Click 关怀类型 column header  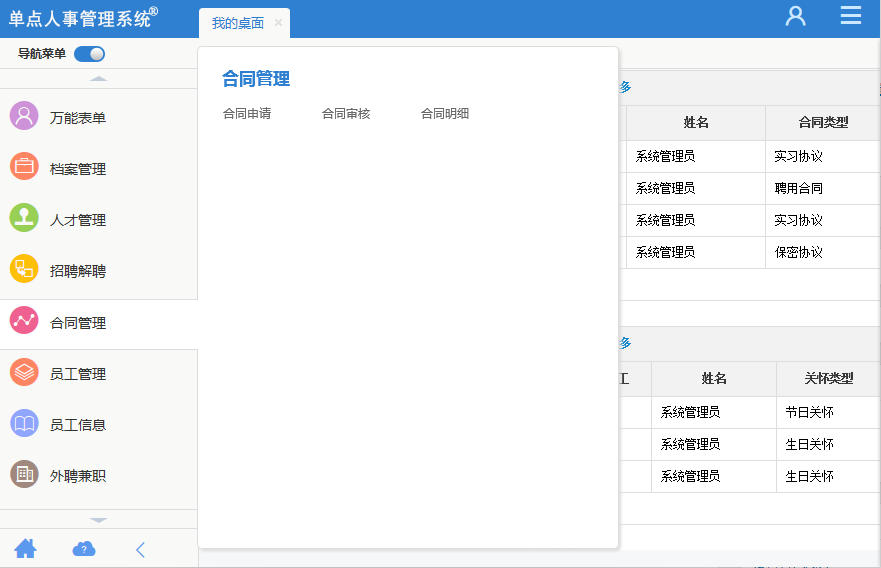(x=828, y=379)
